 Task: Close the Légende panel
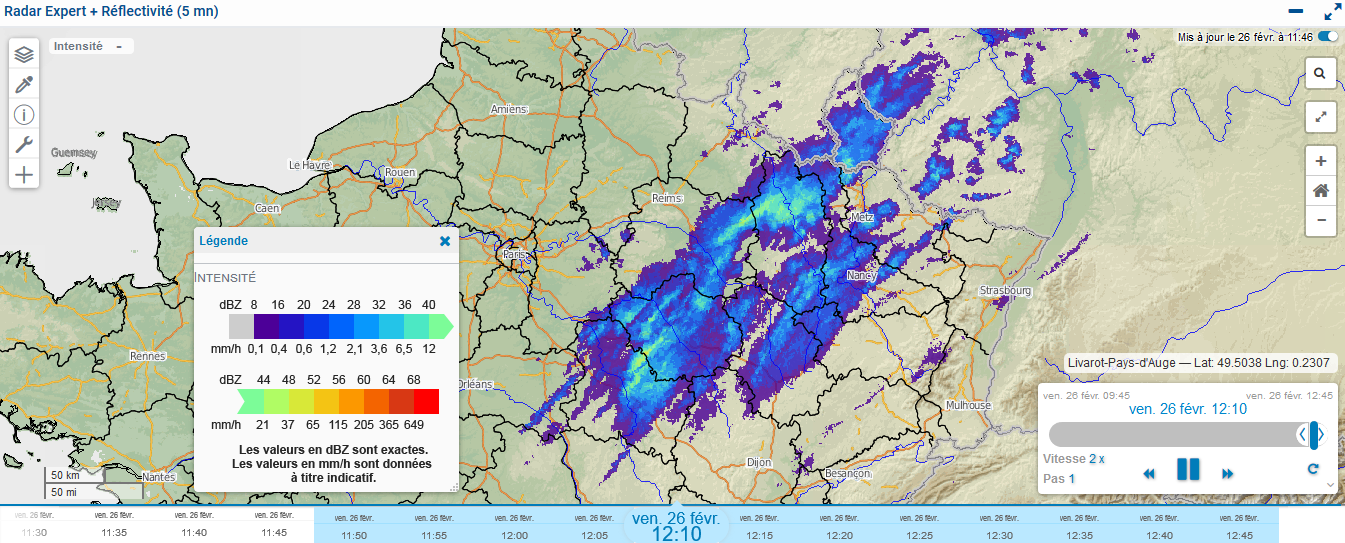click(x=445, y=241)
